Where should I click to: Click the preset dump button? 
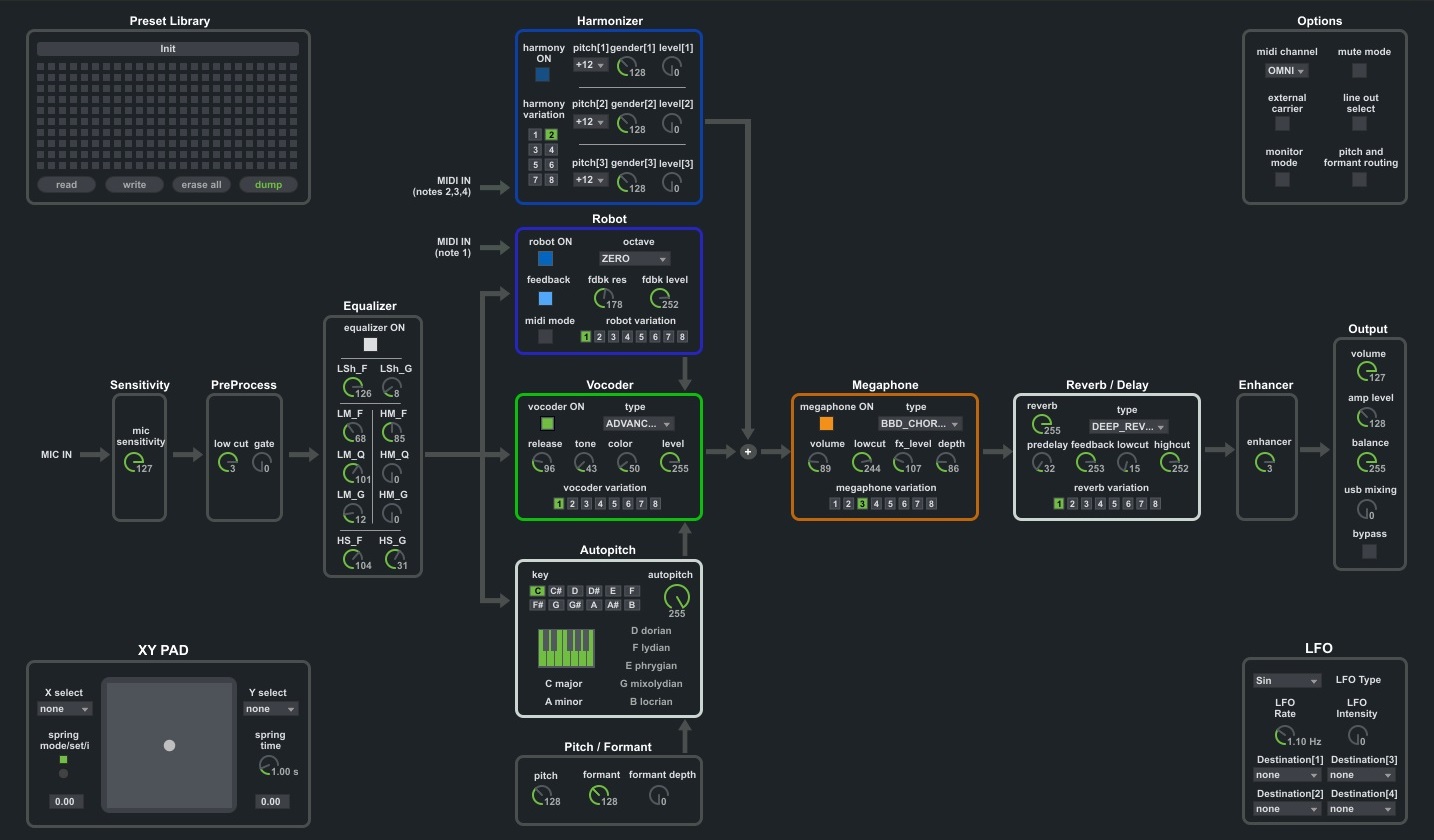(268, 185)
